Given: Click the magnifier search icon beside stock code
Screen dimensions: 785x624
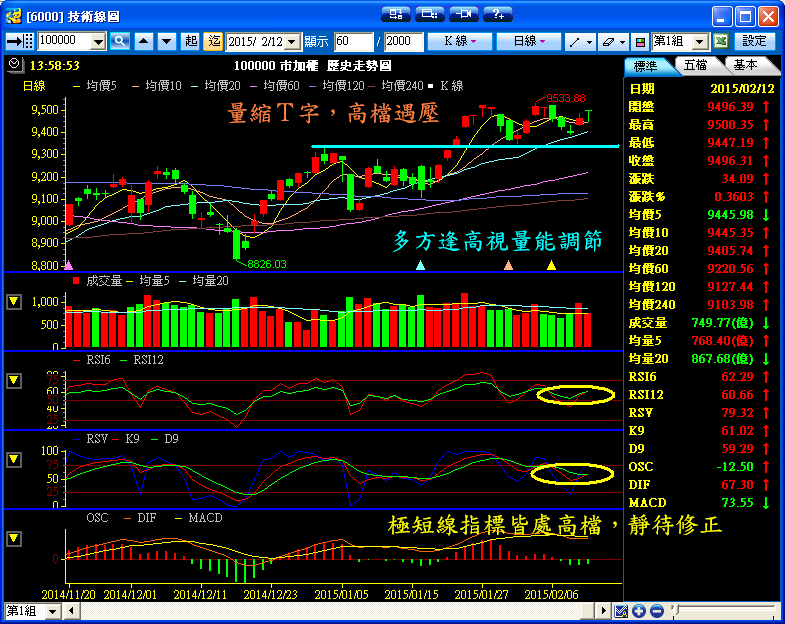Looking at the screenshot, I should pos(120,41).
